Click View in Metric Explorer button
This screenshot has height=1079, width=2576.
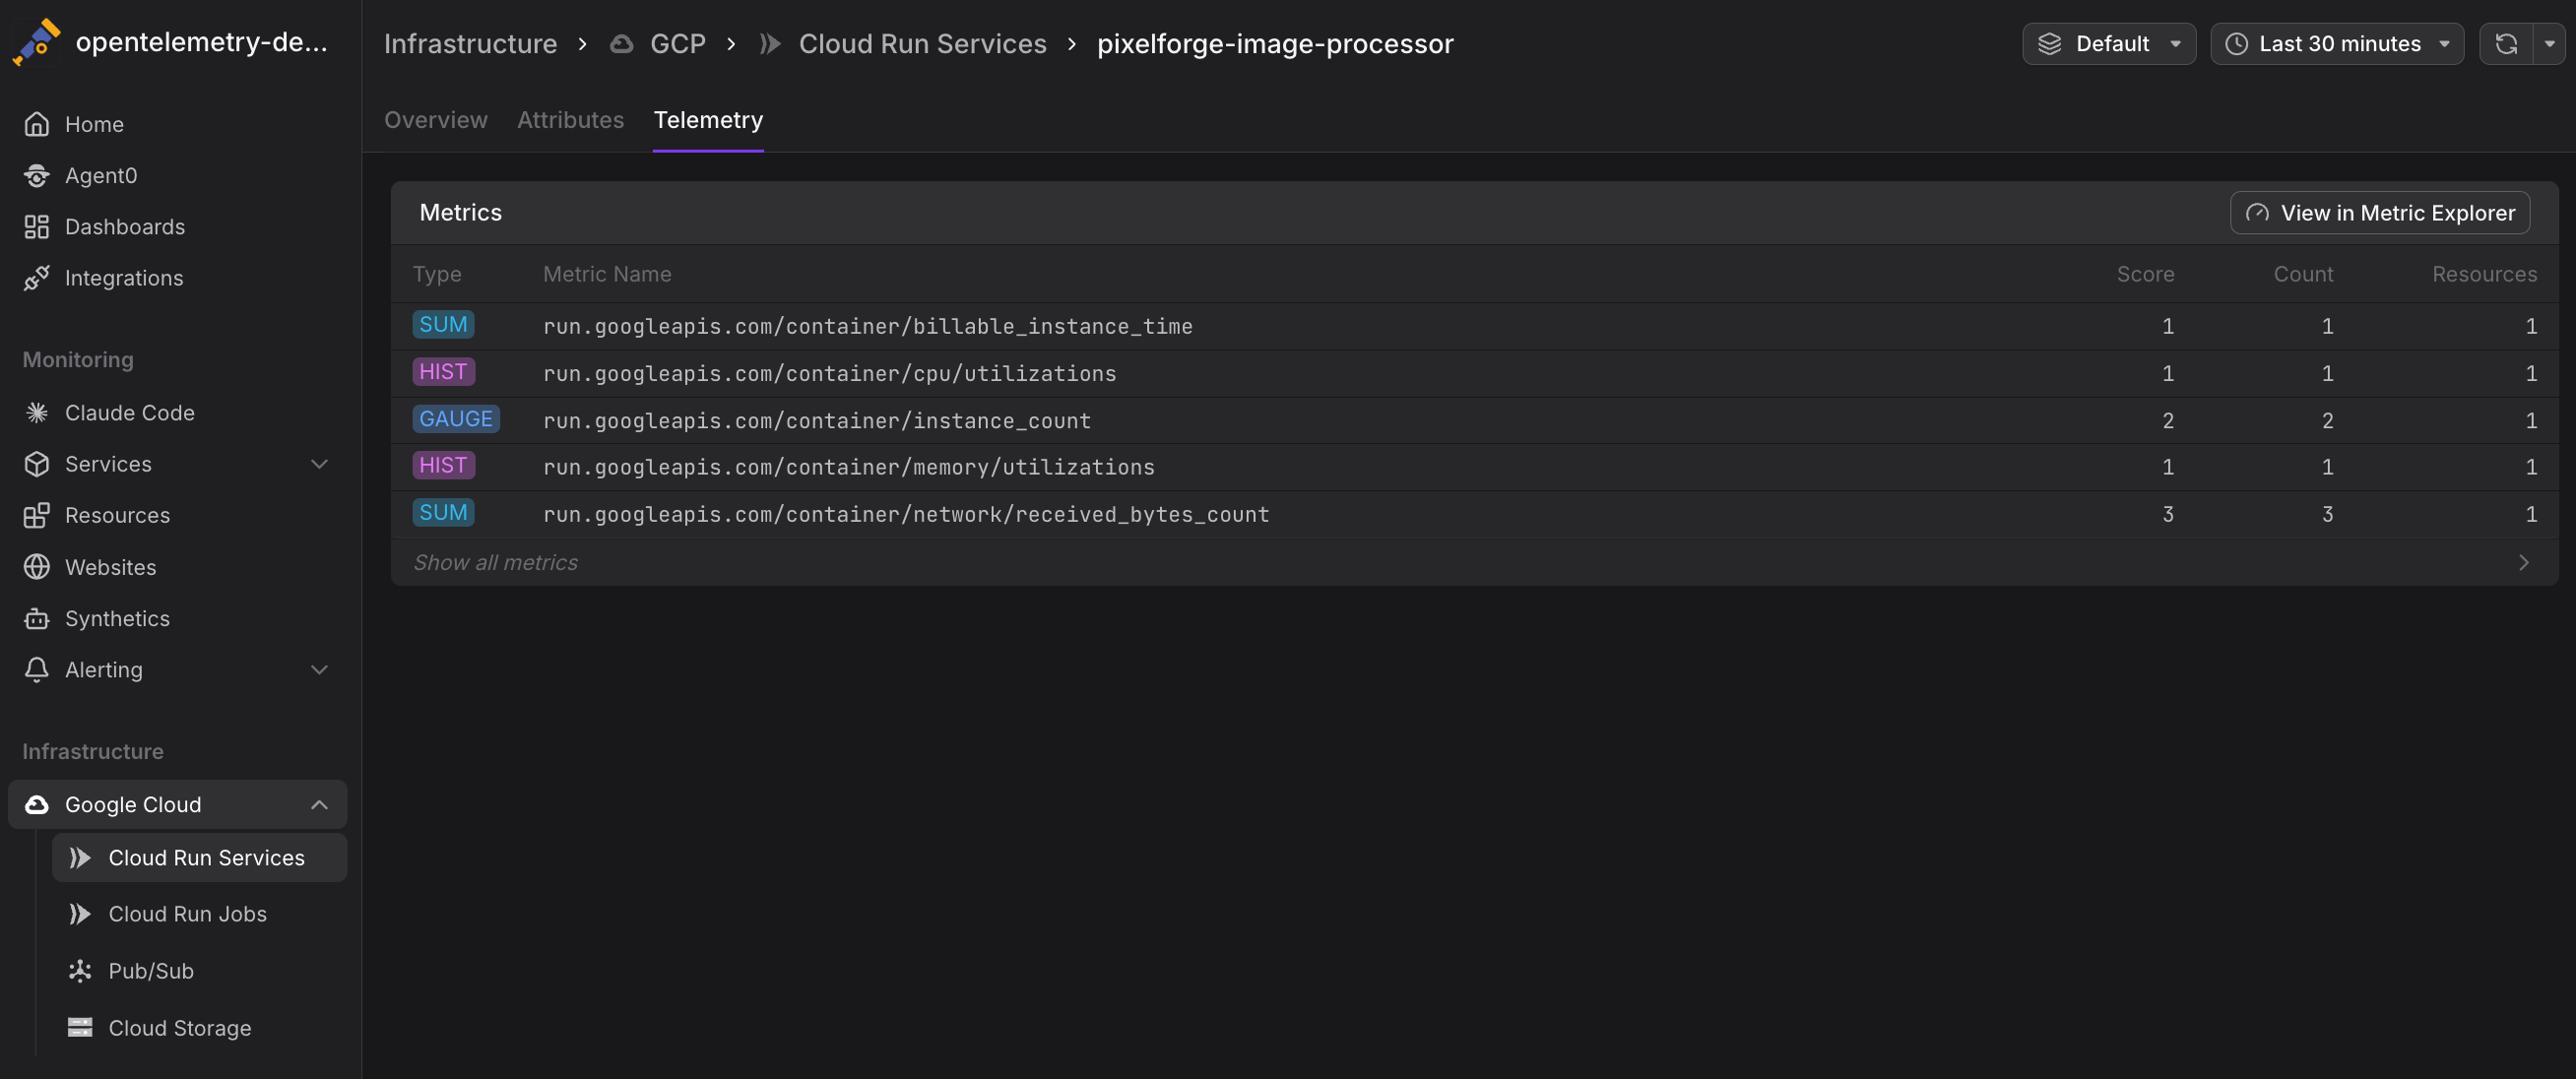(x=2380, y=213)
